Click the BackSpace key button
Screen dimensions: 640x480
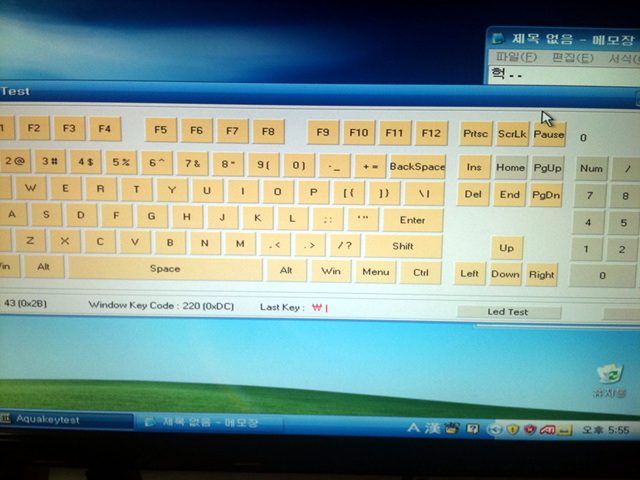point(417,166)
